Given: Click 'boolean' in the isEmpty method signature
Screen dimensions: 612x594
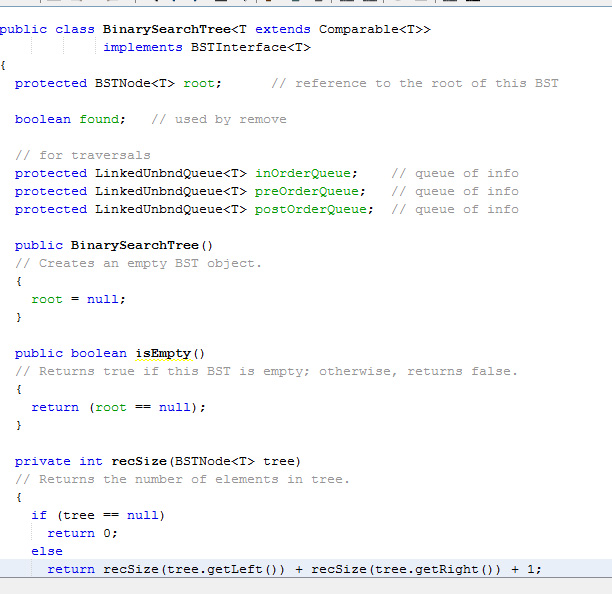Looking at the screenshot, I should point(99,353).
